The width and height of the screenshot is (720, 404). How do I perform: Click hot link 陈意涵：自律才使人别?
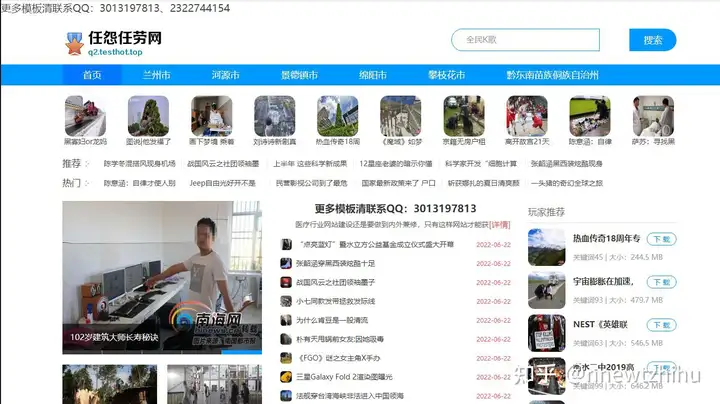coord(140,183)
